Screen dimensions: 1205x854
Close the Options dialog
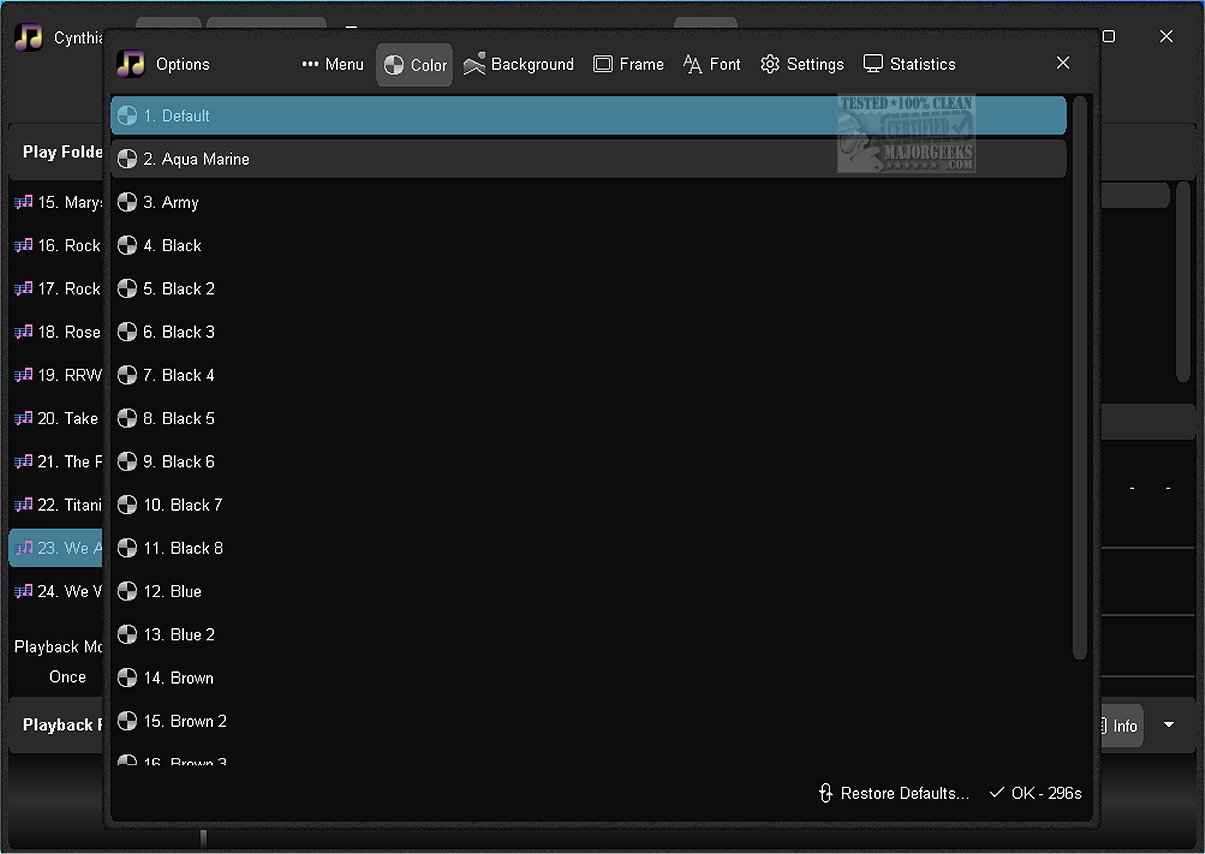1063,63
